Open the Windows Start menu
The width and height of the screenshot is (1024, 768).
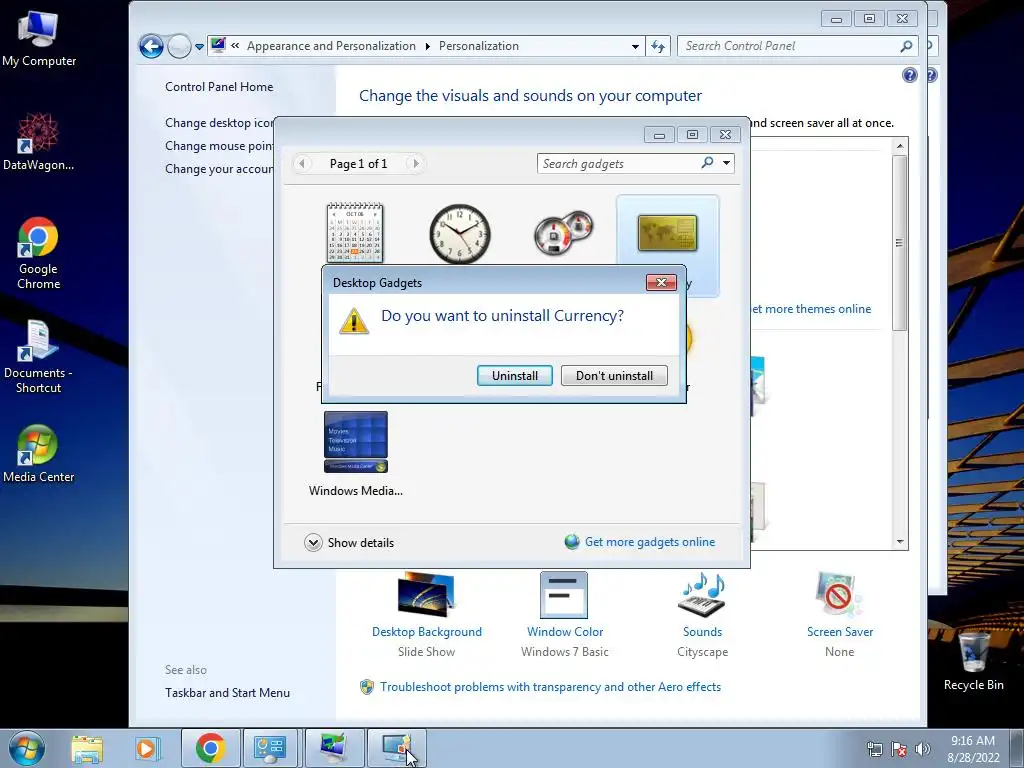click(27, 748)
